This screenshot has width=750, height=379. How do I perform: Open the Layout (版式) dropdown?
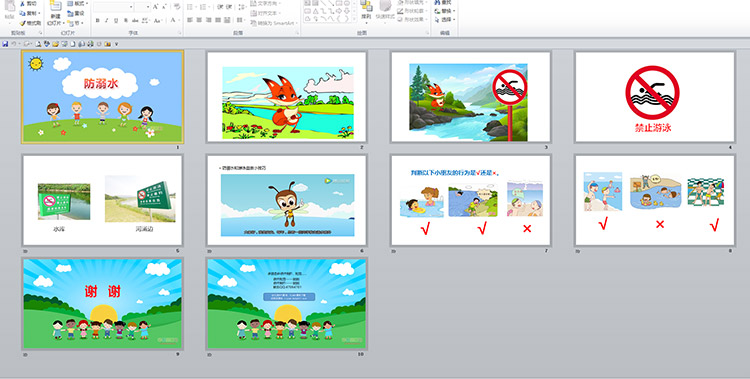click(77, 3)
